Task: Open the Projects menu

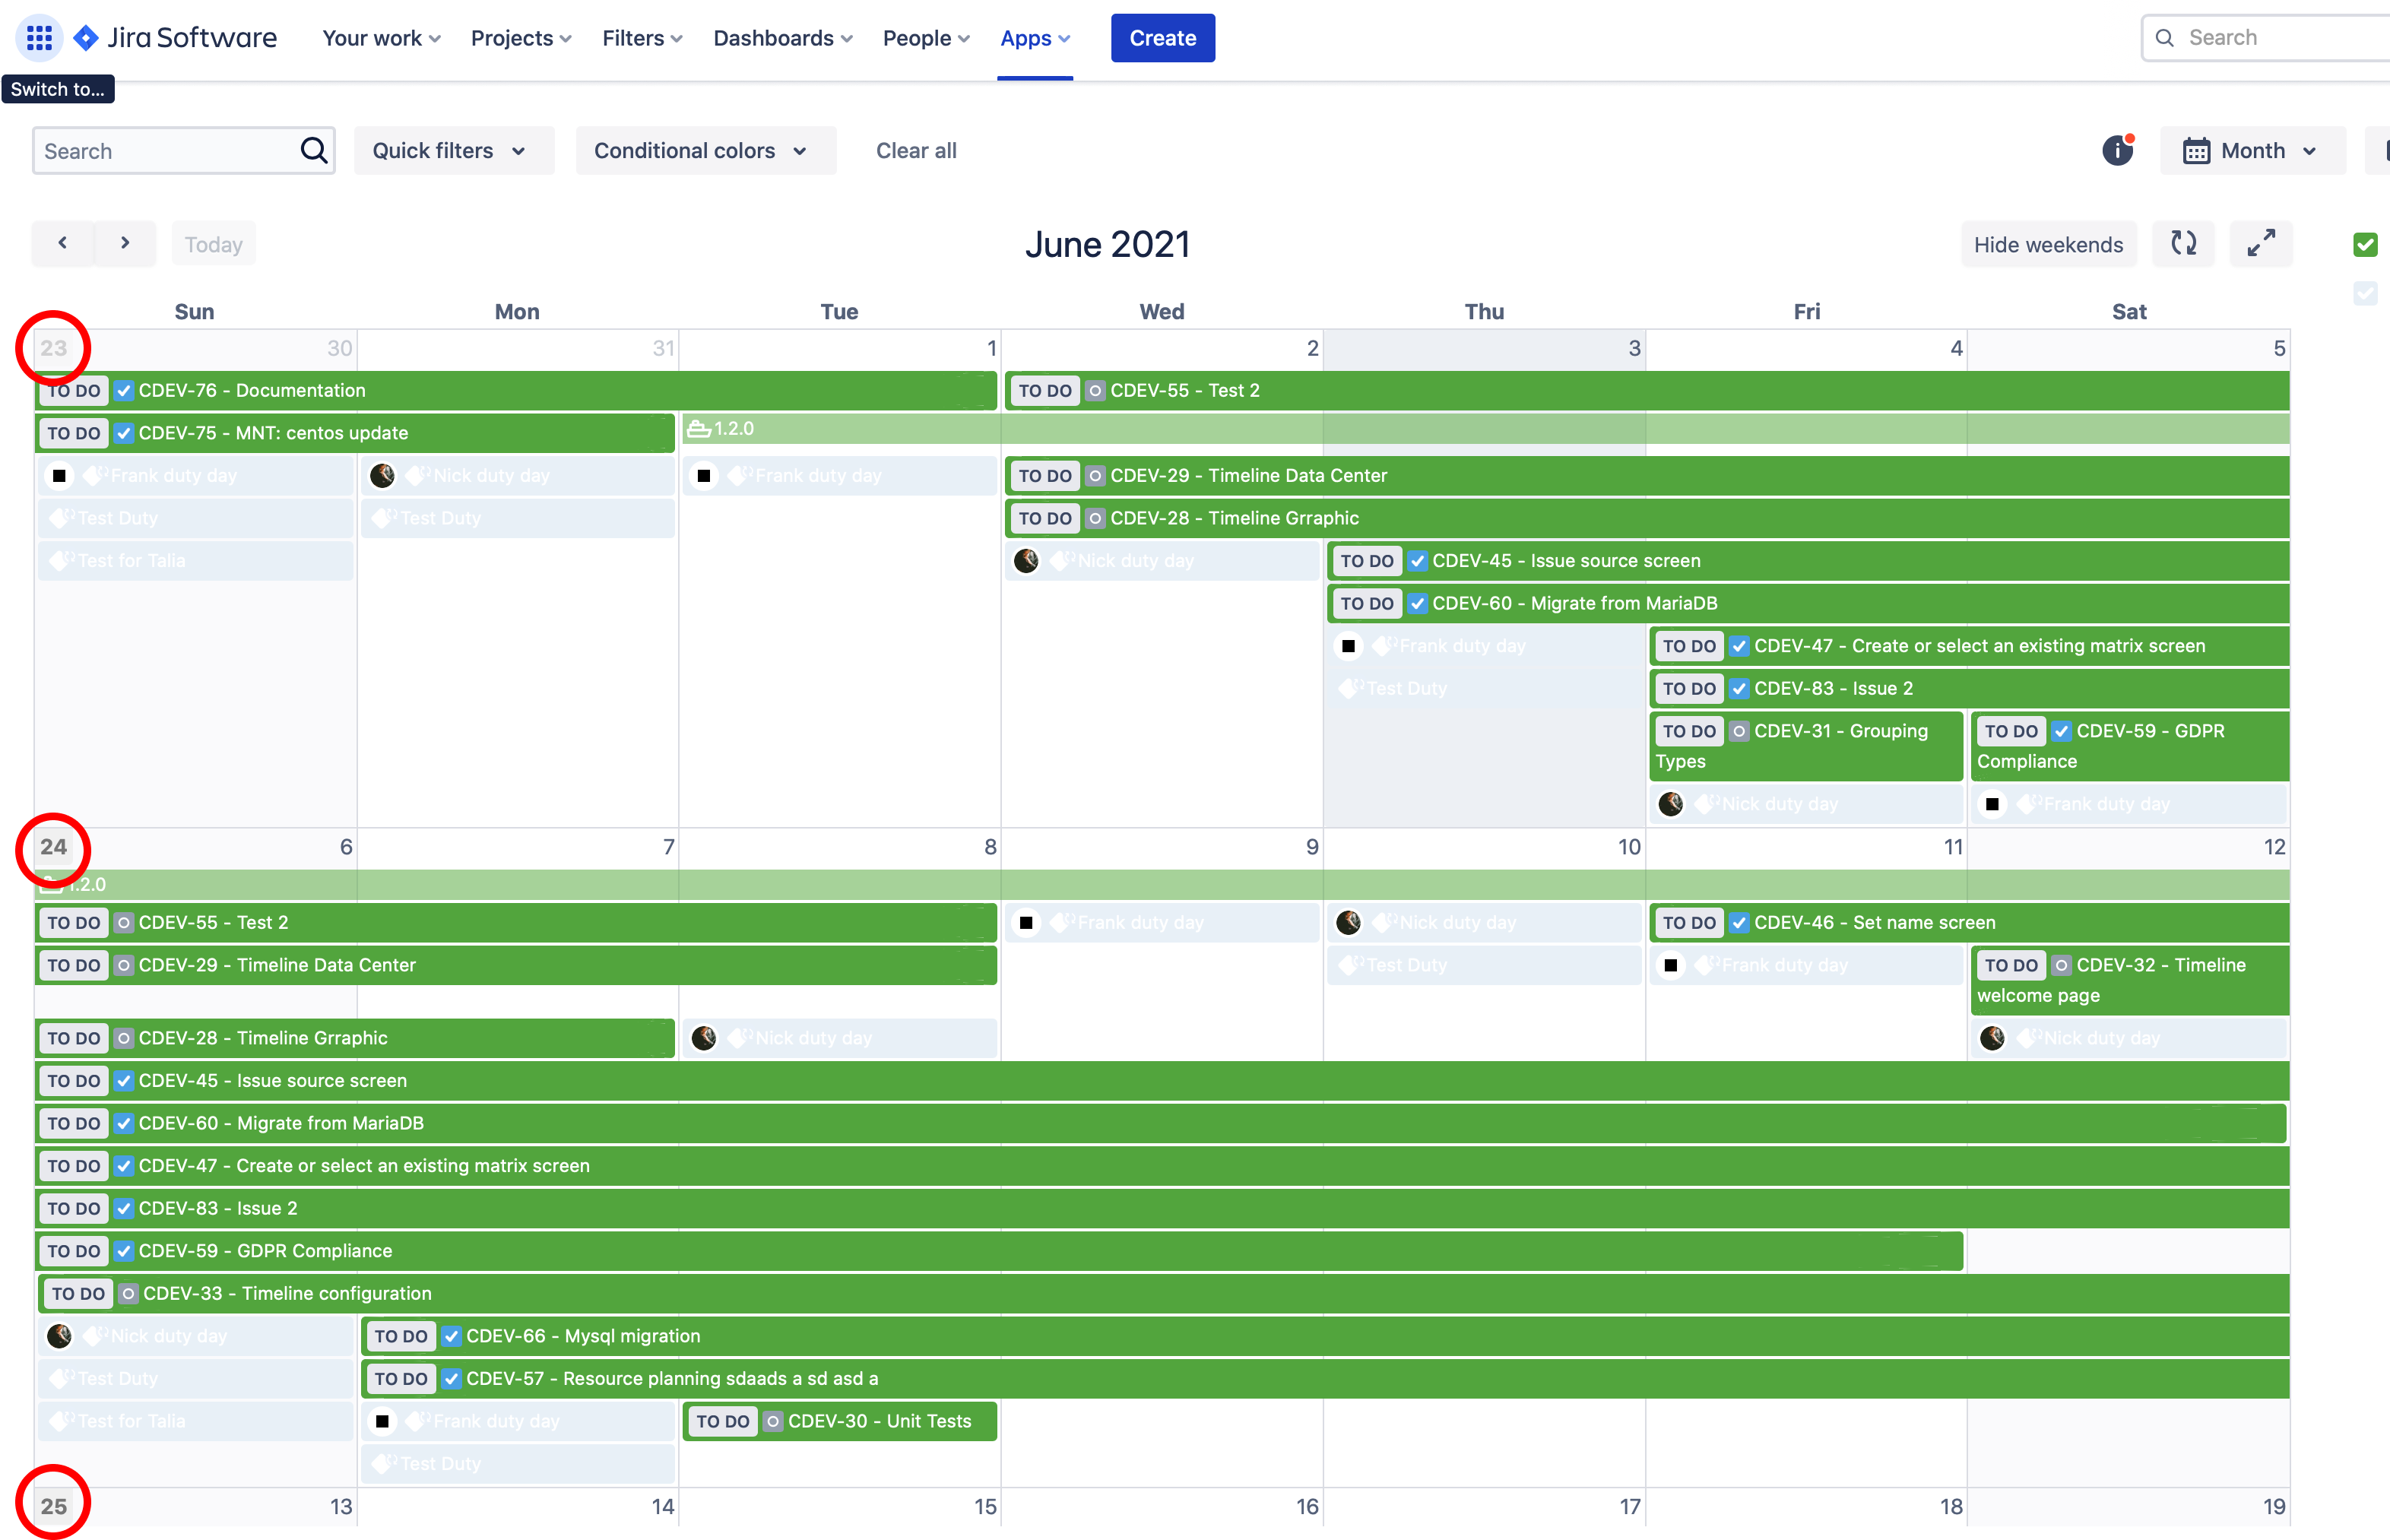Action: point(521,38)
